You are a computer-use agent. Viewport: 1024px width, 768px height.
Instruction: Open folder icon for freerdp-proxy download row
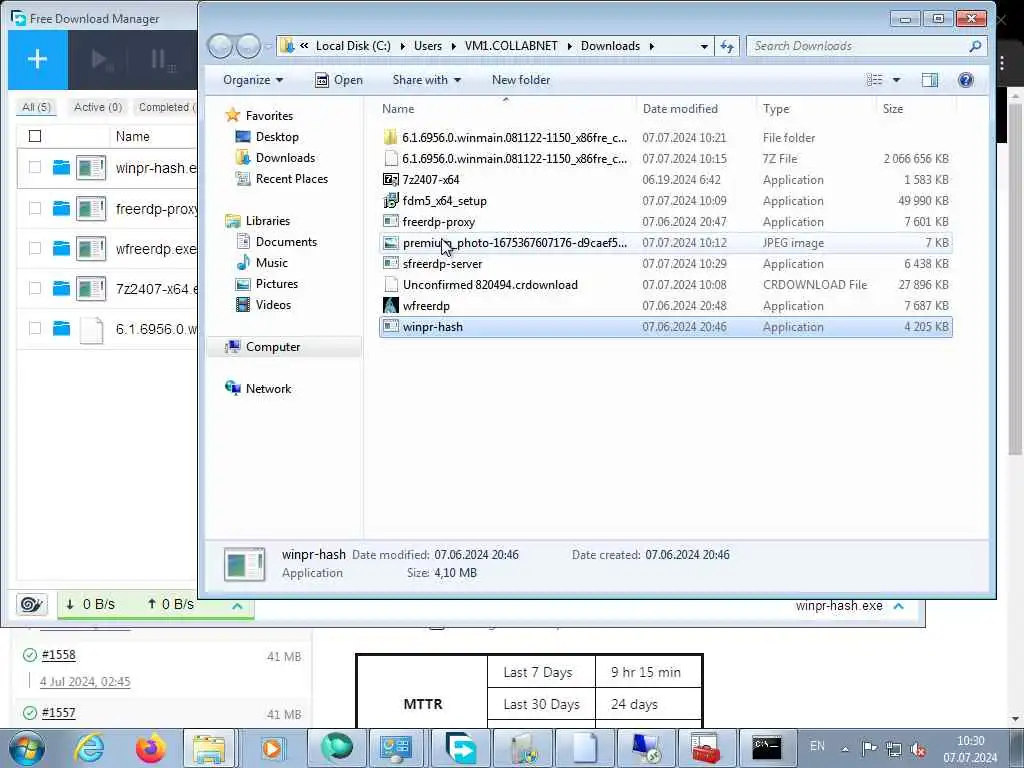point(61,208)
